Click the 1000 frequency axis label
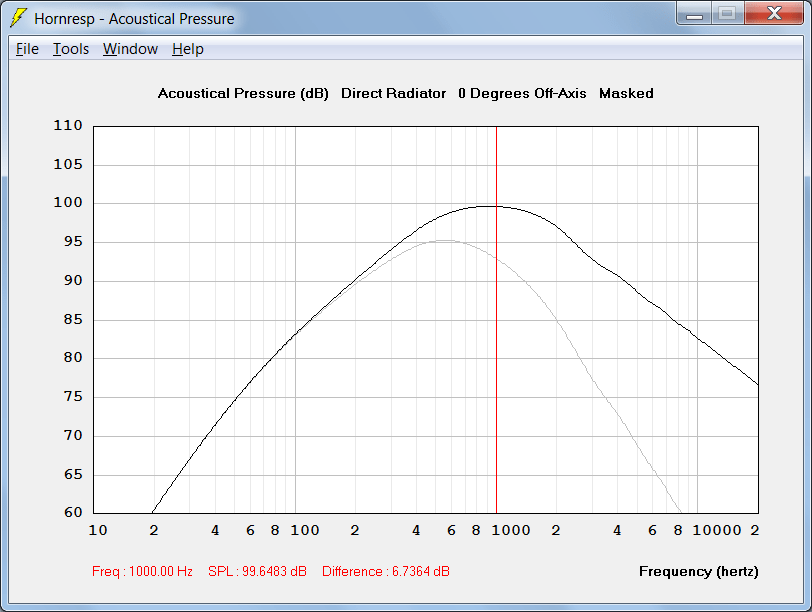This screenshot has width=812, height=612. tap(511, 530)
